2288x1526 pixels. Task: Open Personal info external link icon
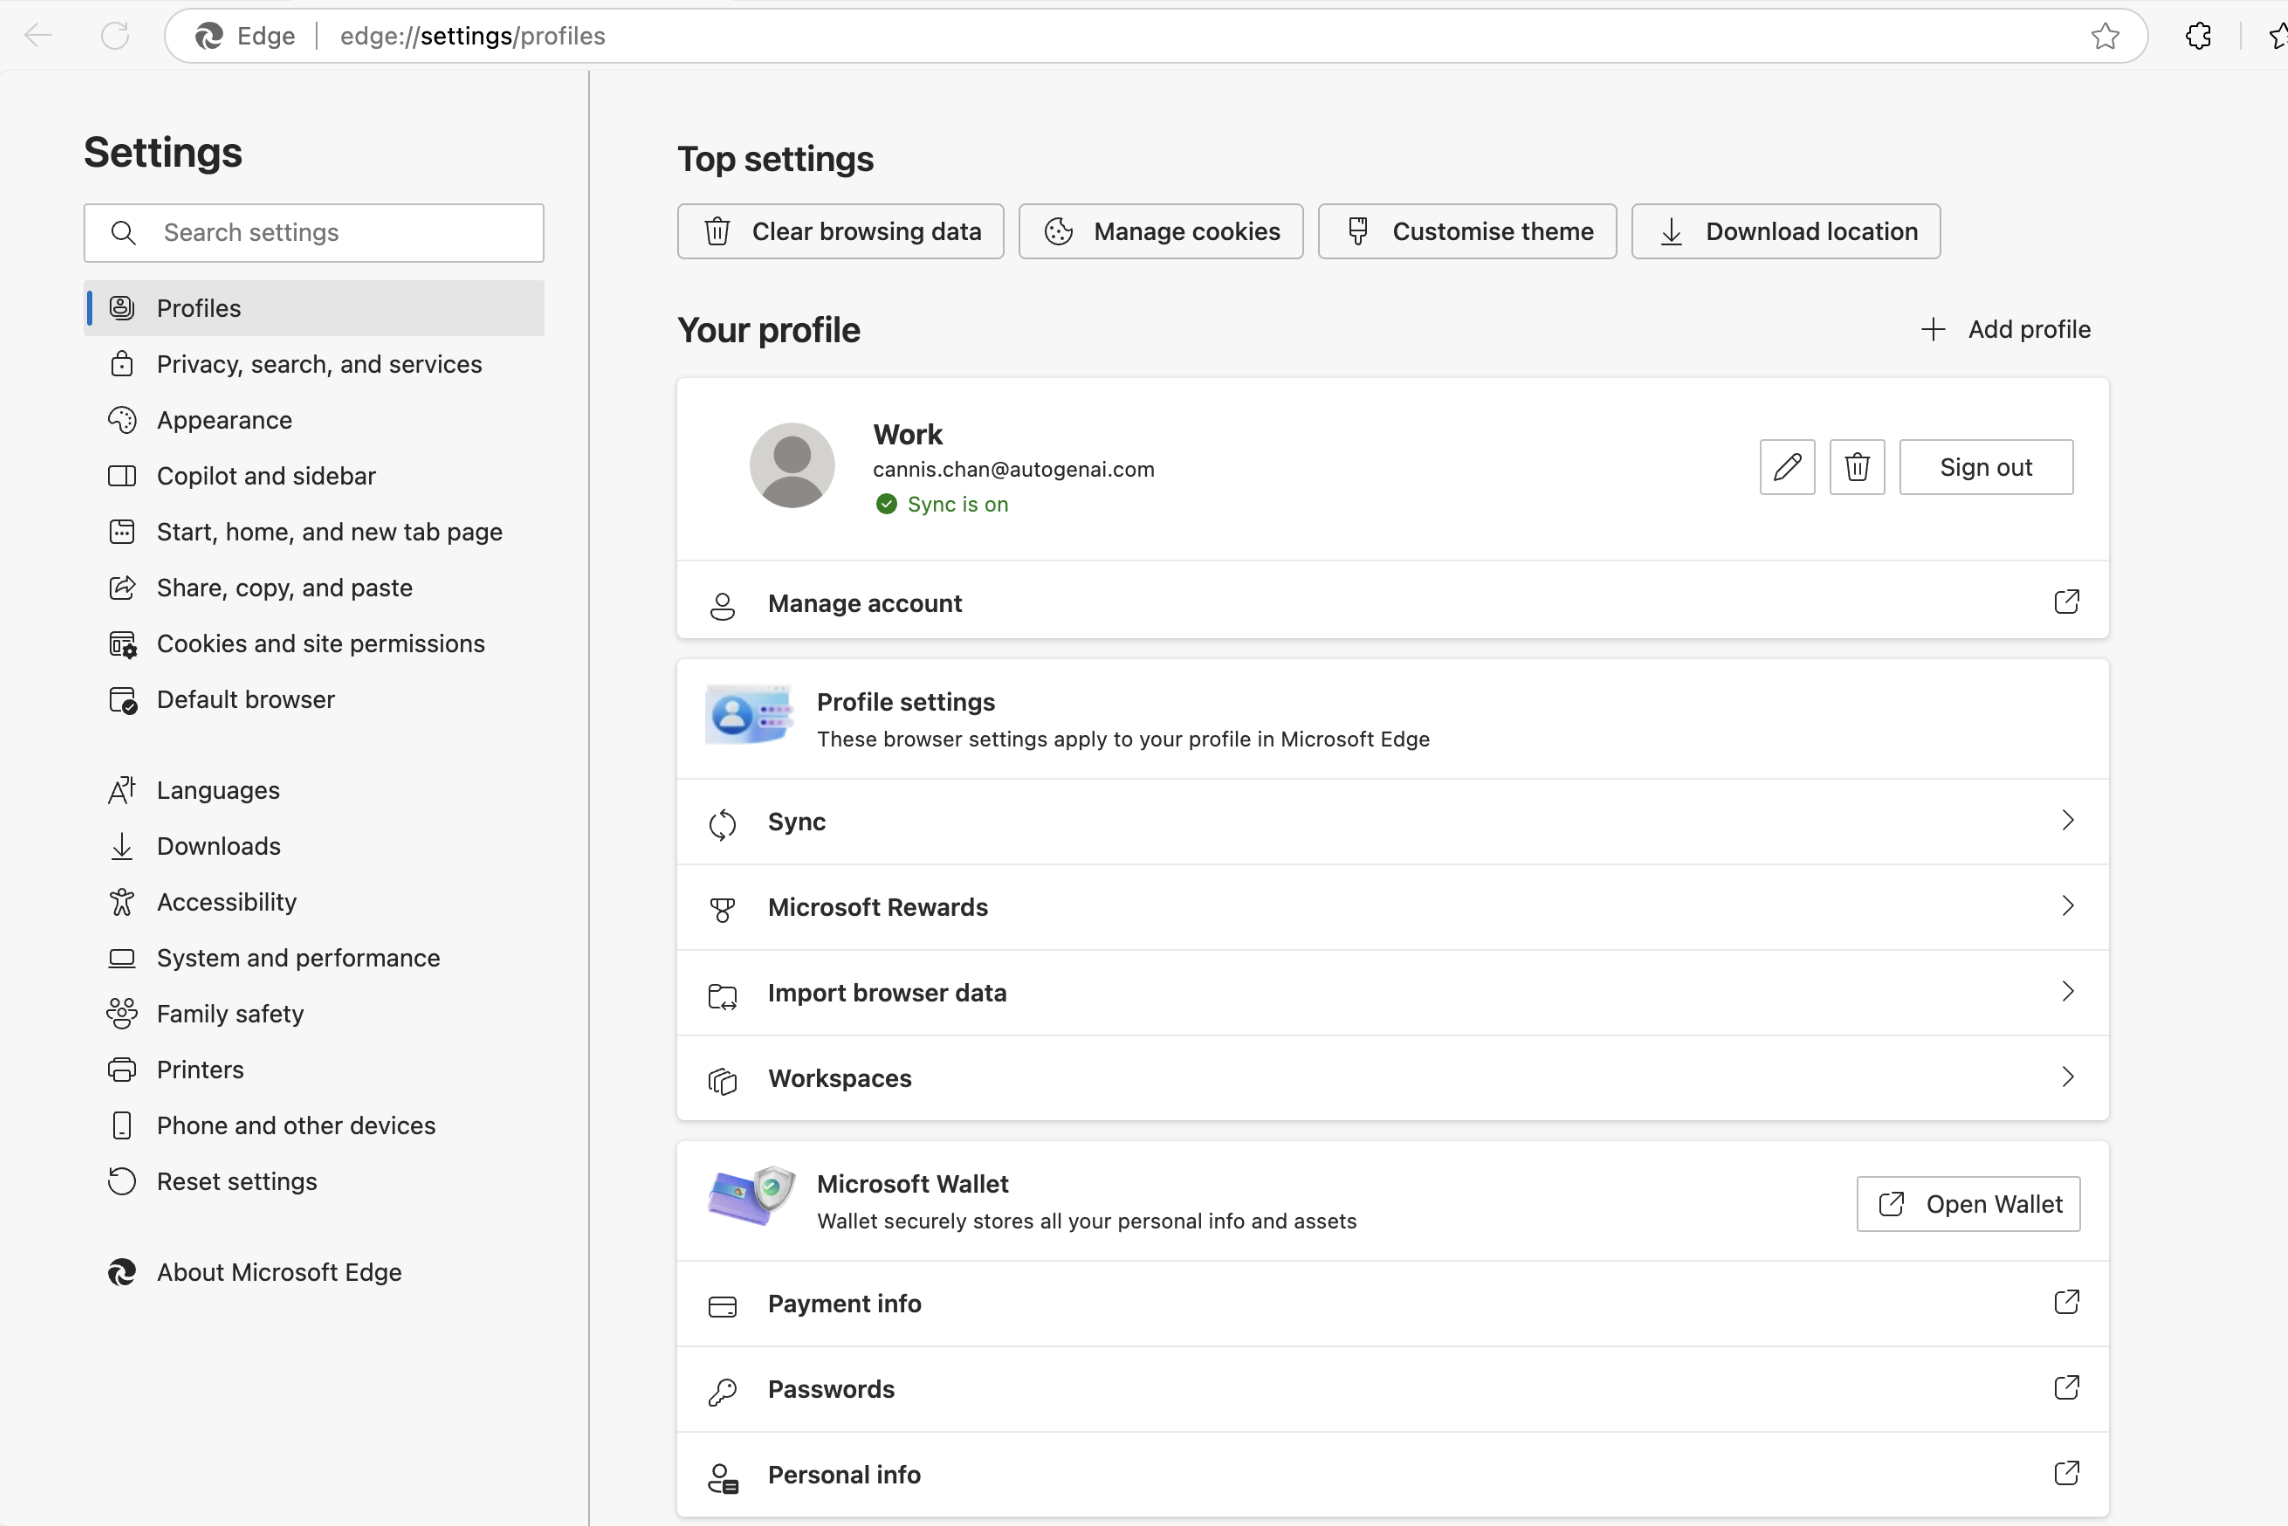2067,1474
